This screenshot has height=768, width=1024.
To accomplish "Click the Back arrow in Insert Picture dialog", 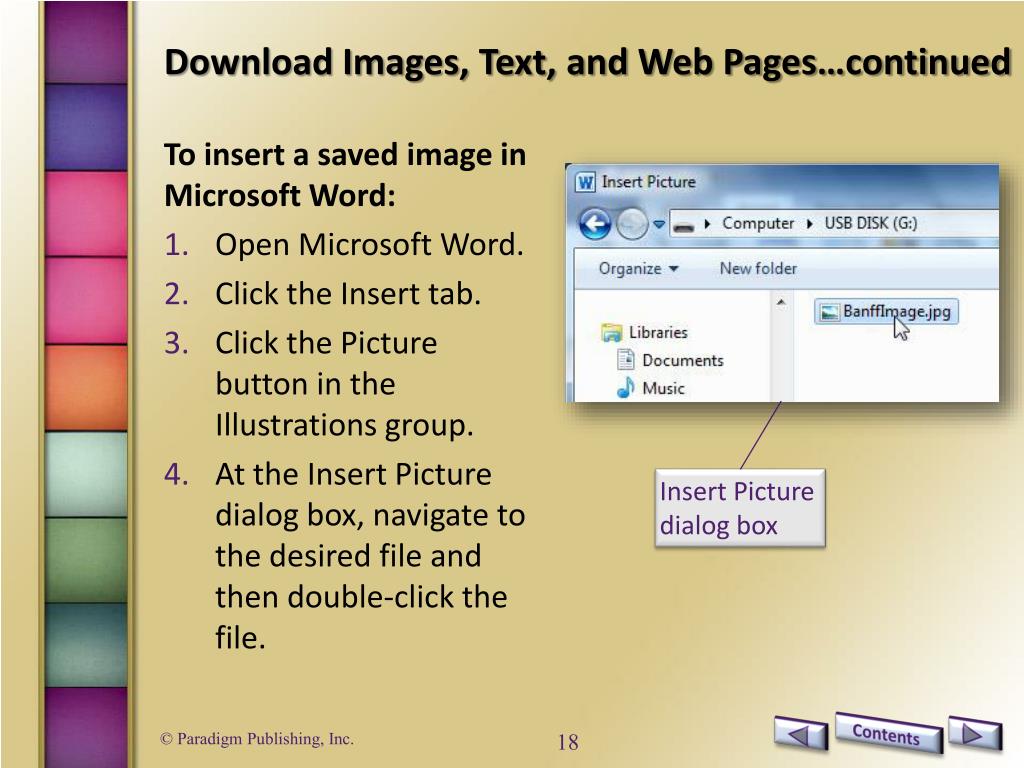I will coord(594,224).
